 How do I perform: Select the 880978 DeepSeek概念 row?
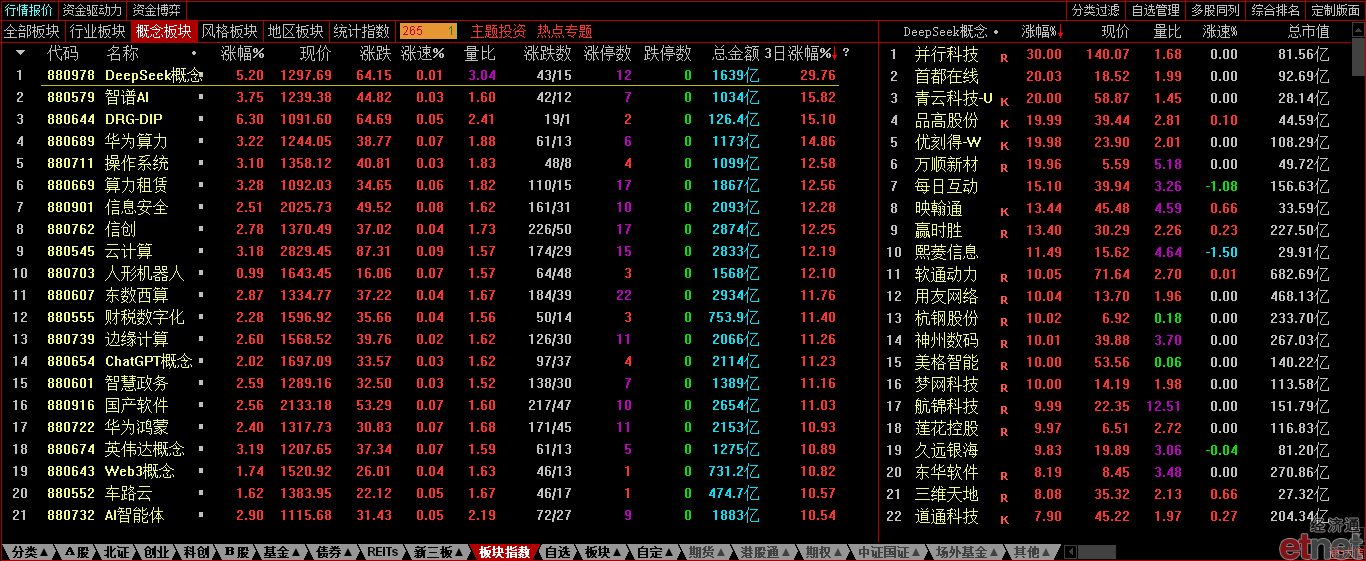click(x=440, y=75)
